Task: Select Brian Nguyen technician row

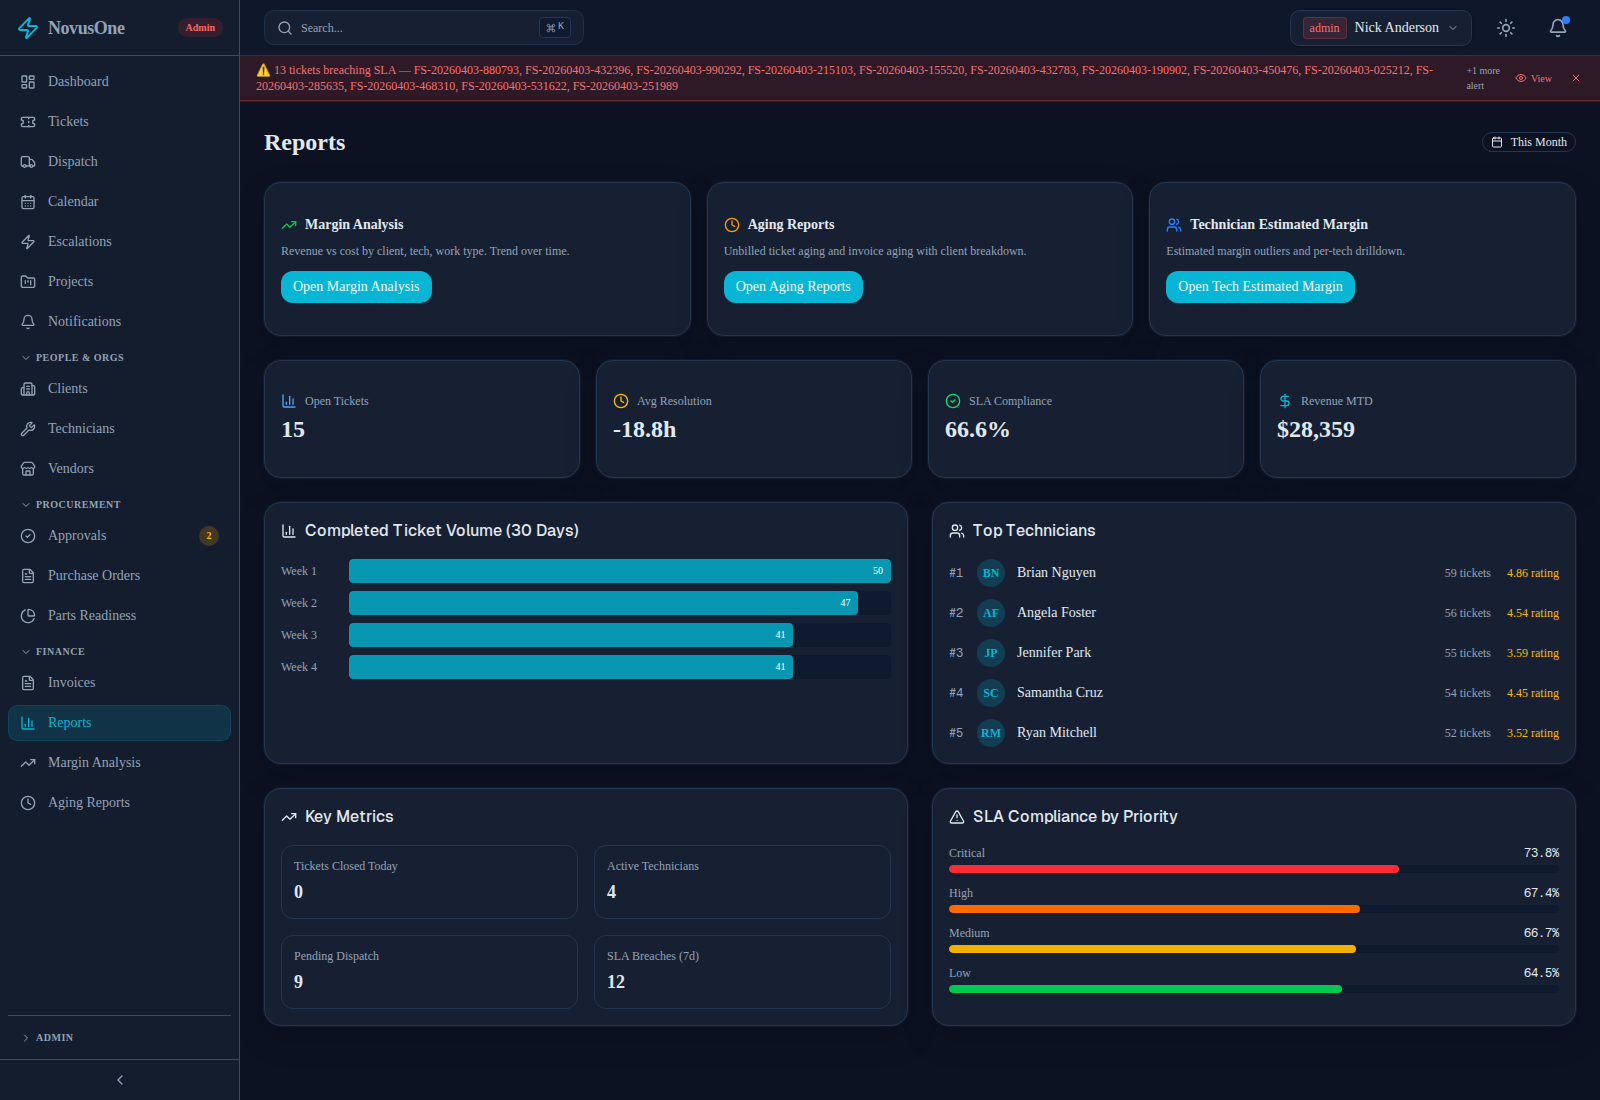Action: click(x=1254, y=573)
